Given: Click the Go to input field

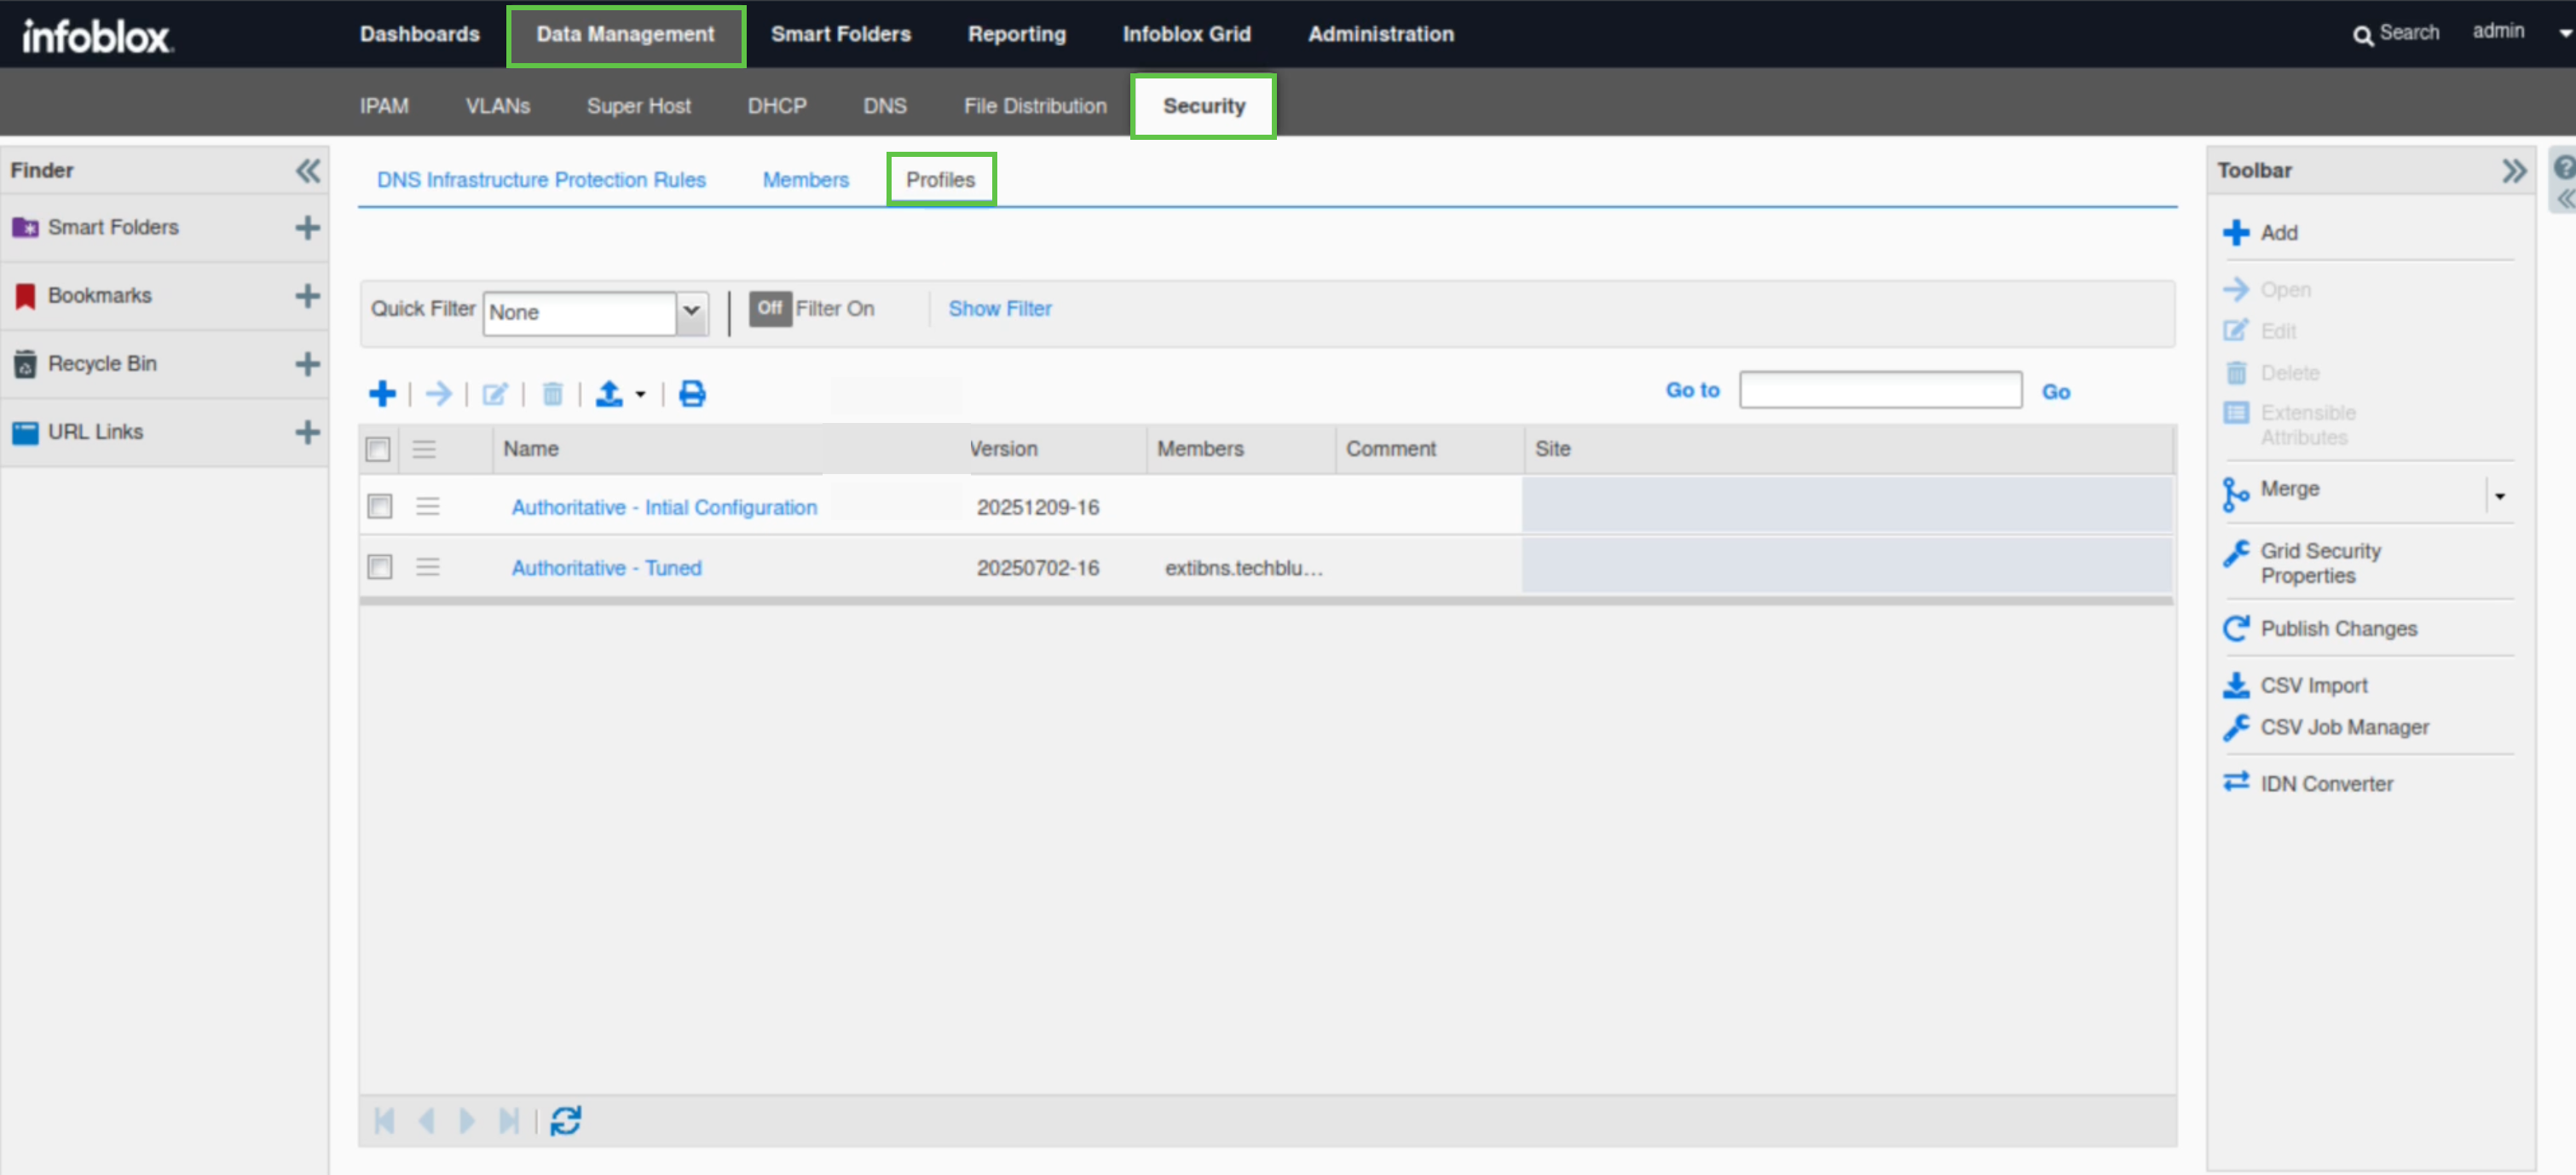Looking at the screenshot, I should click(x=1880, y=390).
